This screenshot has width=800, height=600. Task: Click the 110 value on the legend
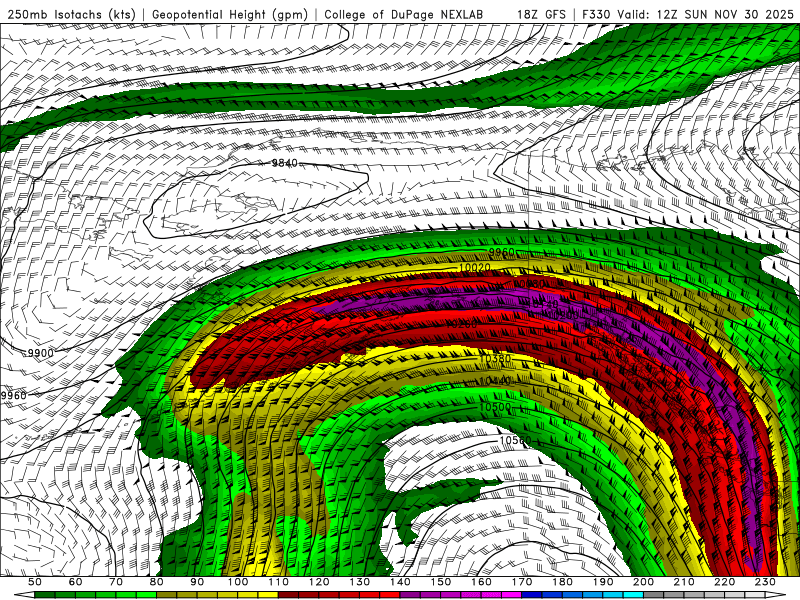(278, 582)
